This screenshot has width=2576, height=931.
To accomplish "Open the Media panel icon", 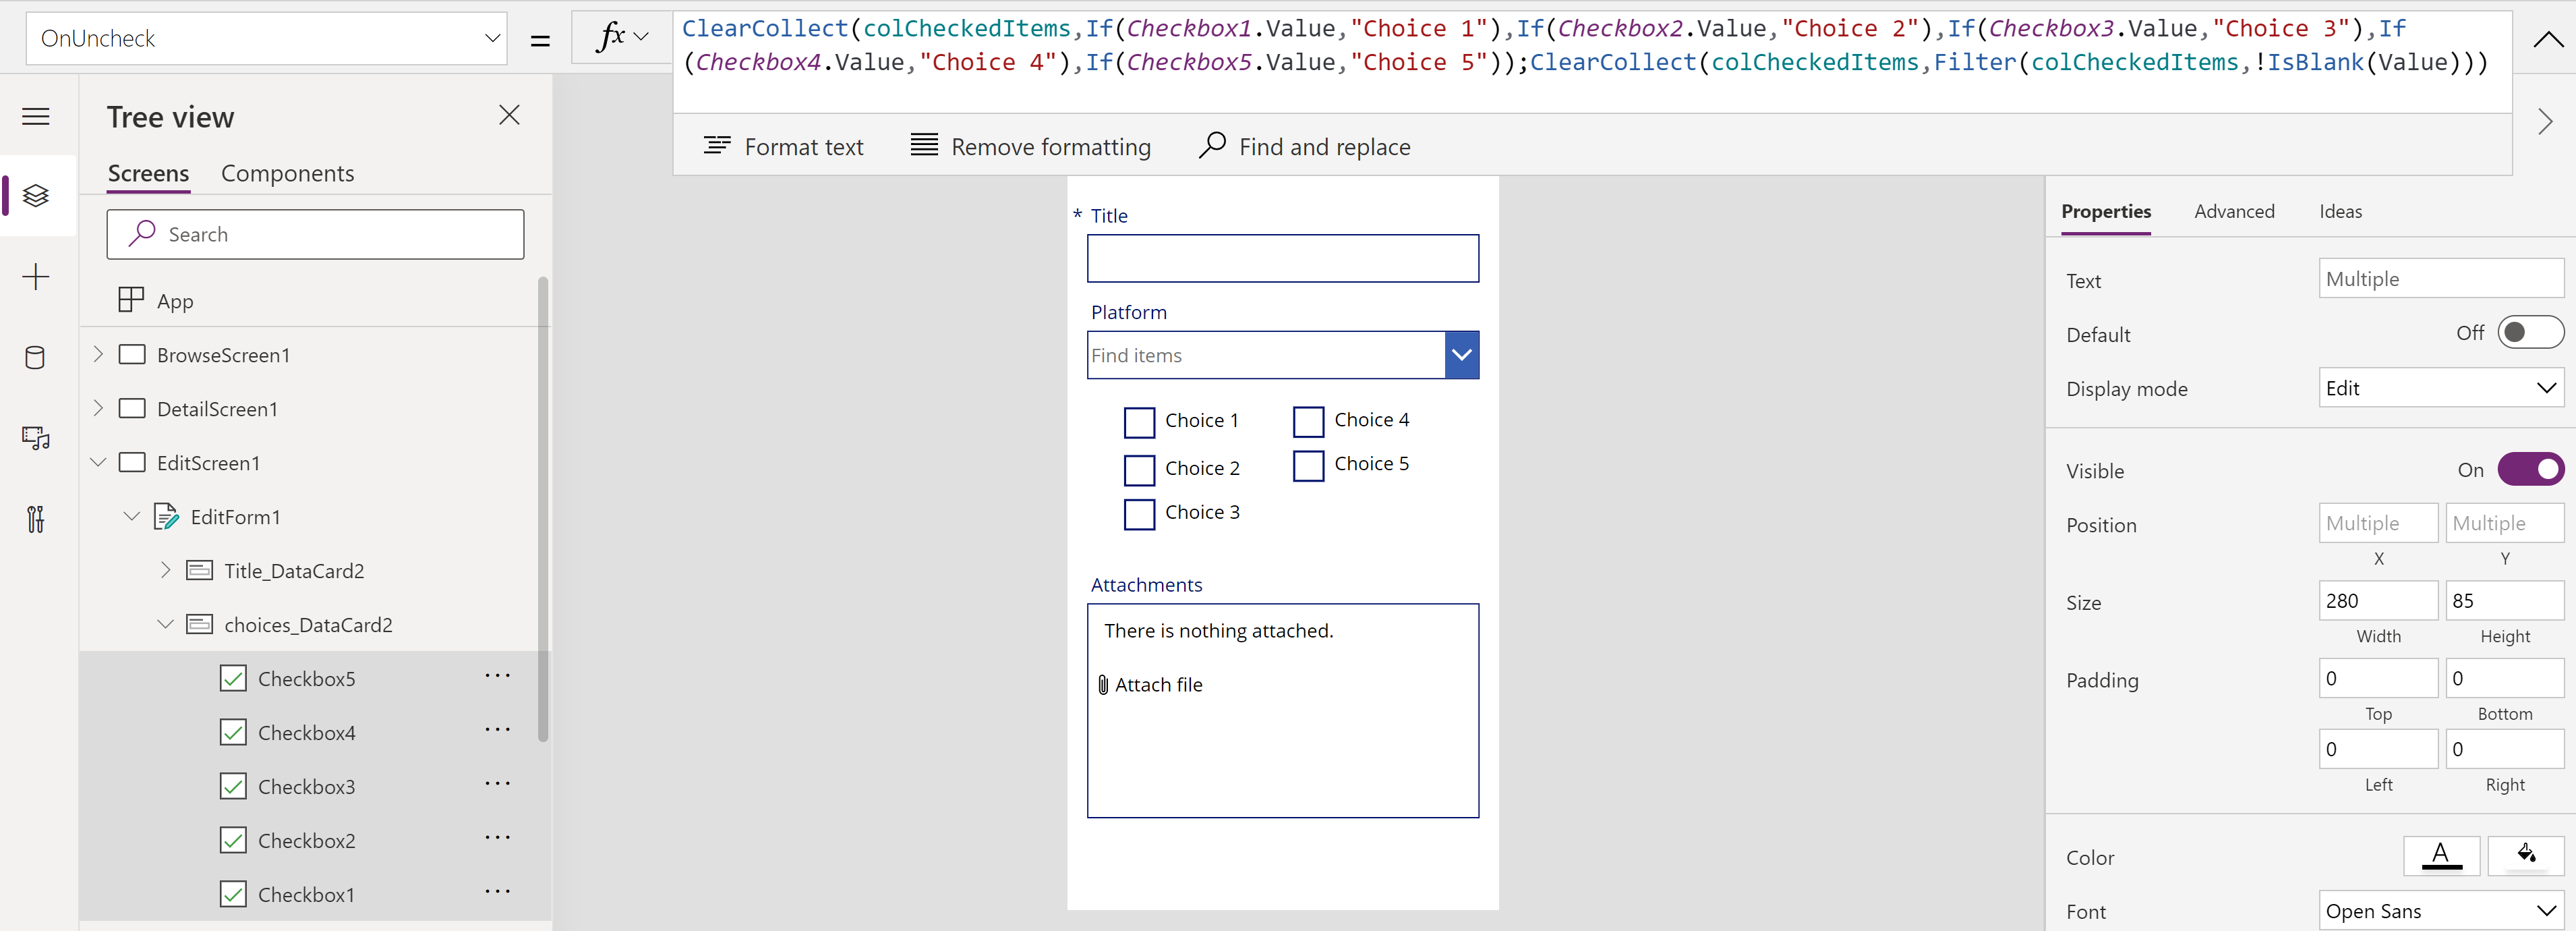I will point(36,438).
